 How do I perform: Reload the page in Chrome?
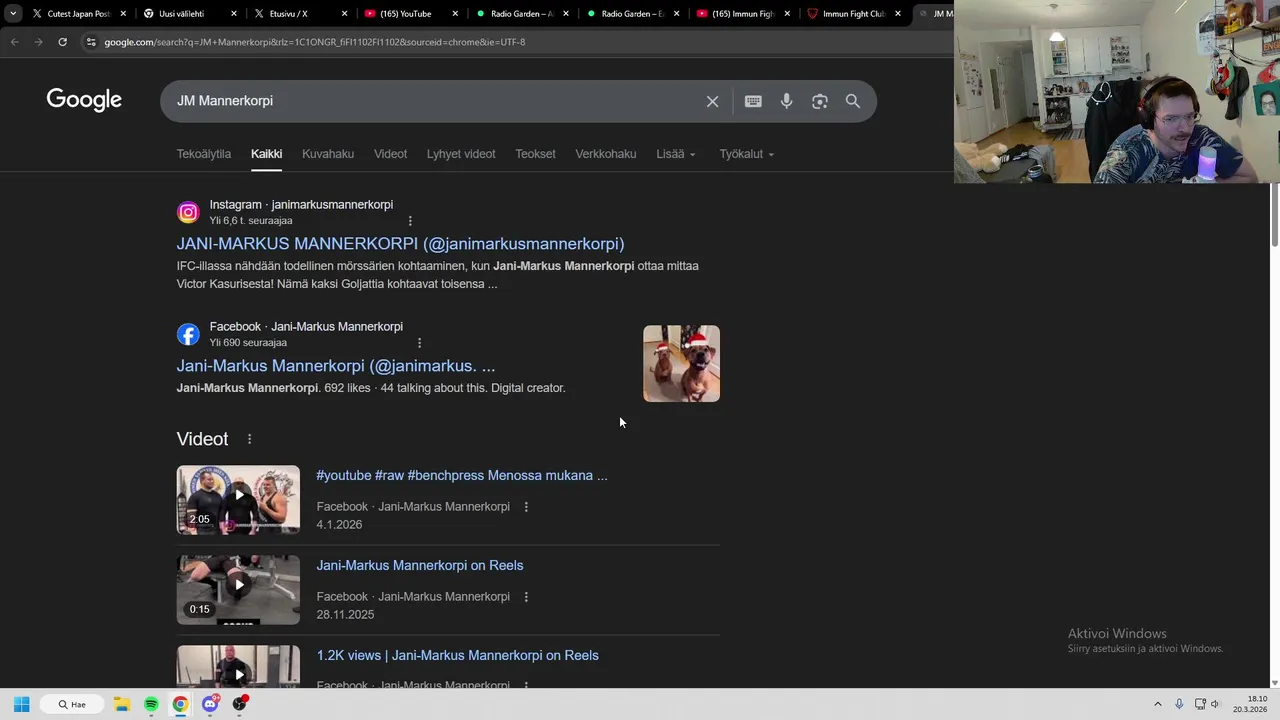tap(62, 42)
